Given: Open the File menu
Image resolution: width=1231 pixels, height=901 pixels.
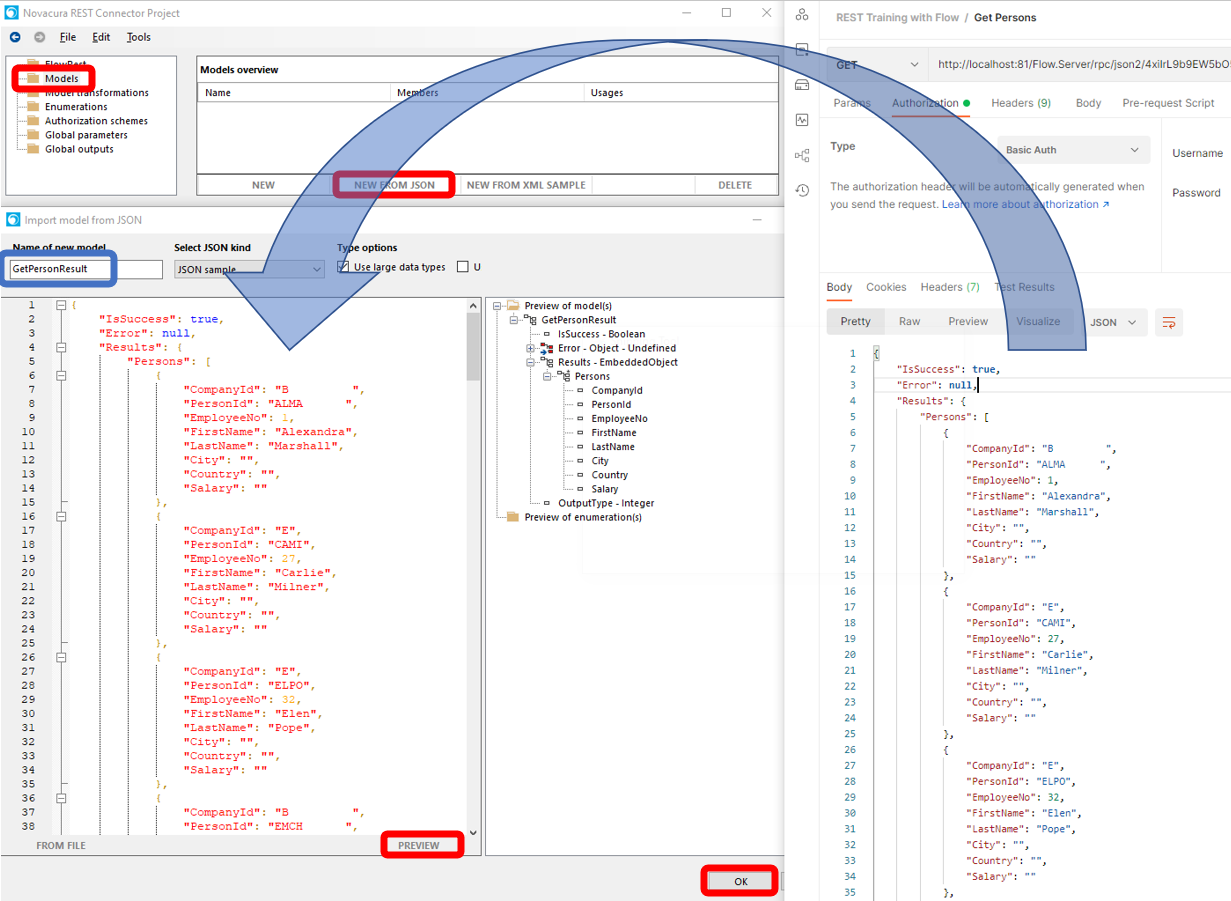Looking at the screenshot, I should 67,37.
